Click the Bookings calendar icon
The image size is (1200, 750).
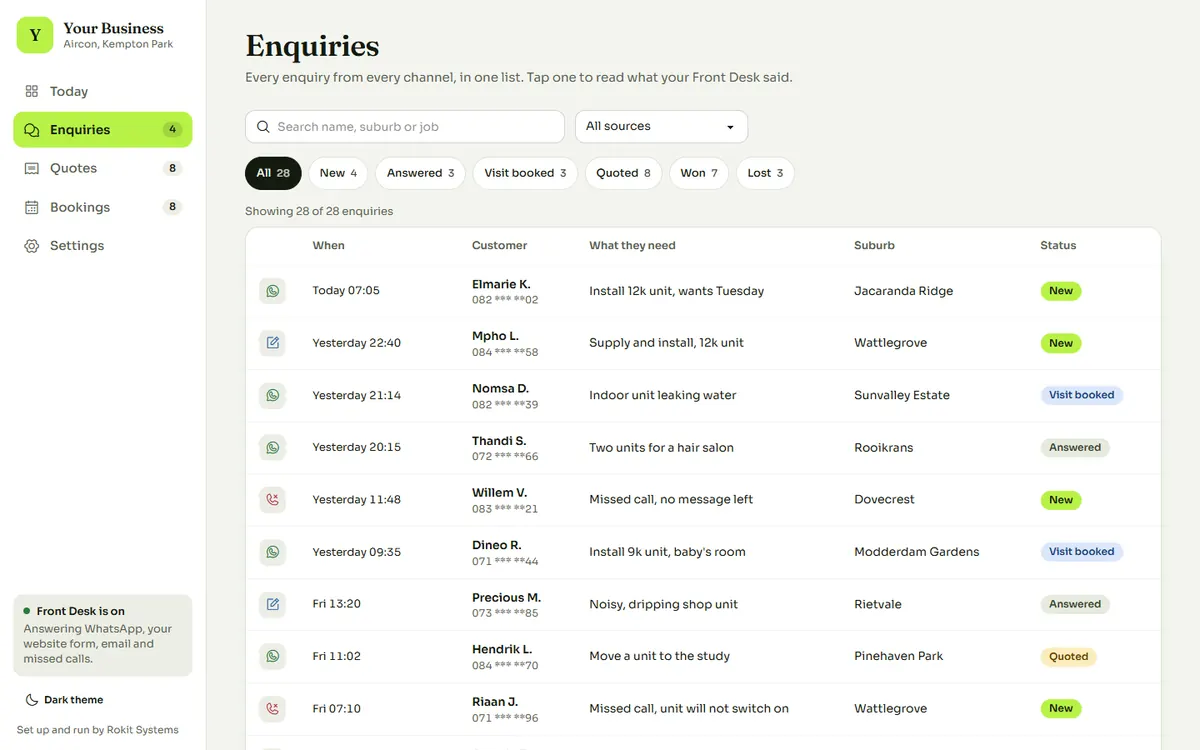point(32,207)
